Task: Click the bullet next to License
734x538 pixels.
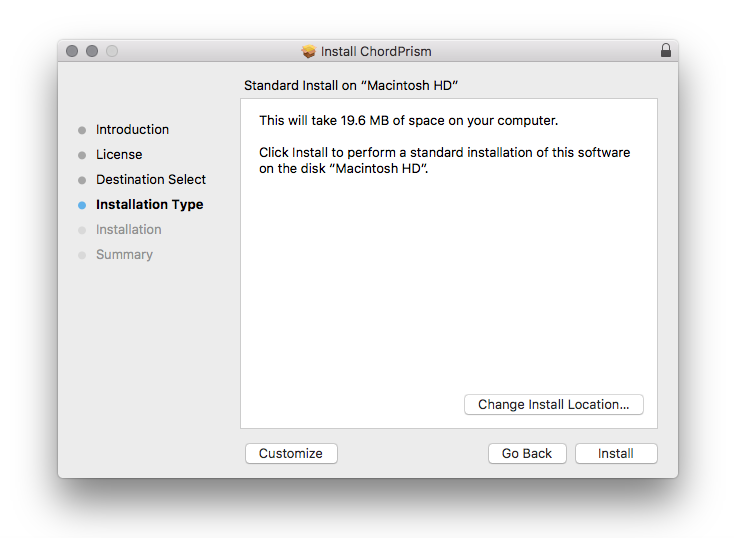Action: [82, 155]
